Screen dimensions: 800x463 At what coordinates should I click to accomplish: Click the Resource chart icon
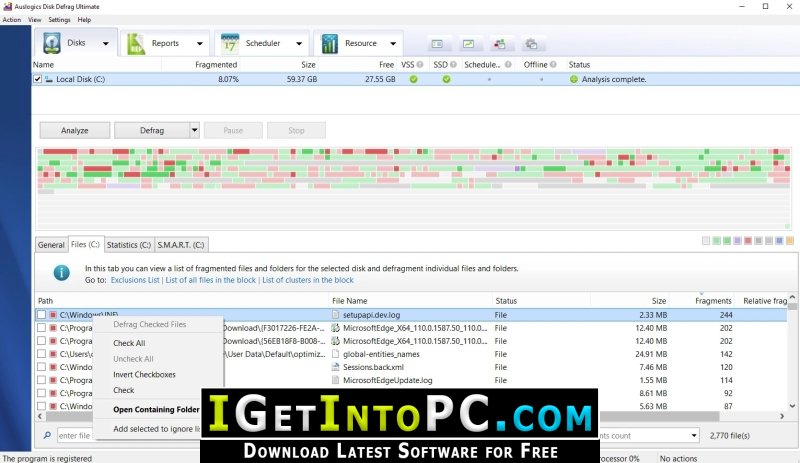330,44
